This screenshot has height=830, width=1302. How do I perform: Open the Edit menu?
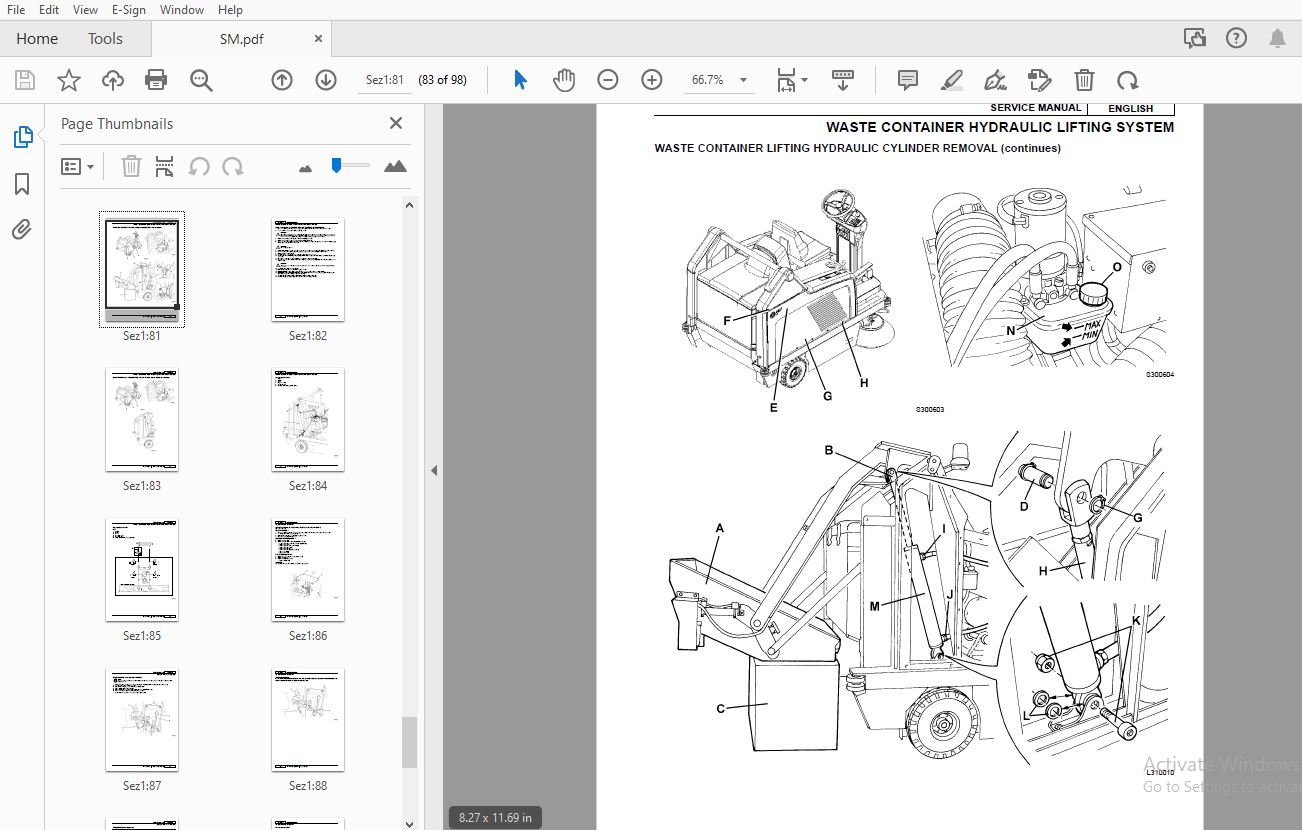point(49,9)
